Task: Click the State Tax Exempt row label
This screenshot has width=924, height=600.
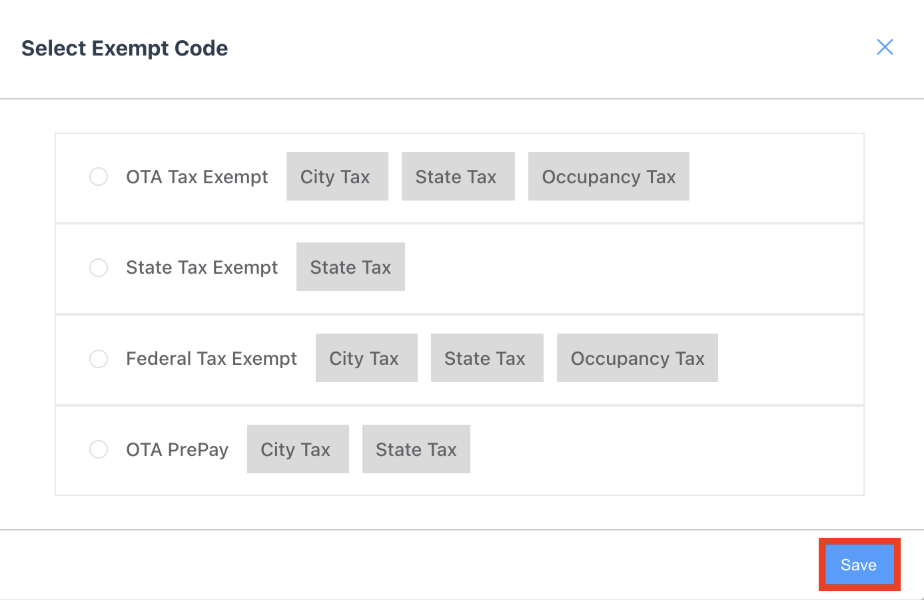Action: point(202,267)
